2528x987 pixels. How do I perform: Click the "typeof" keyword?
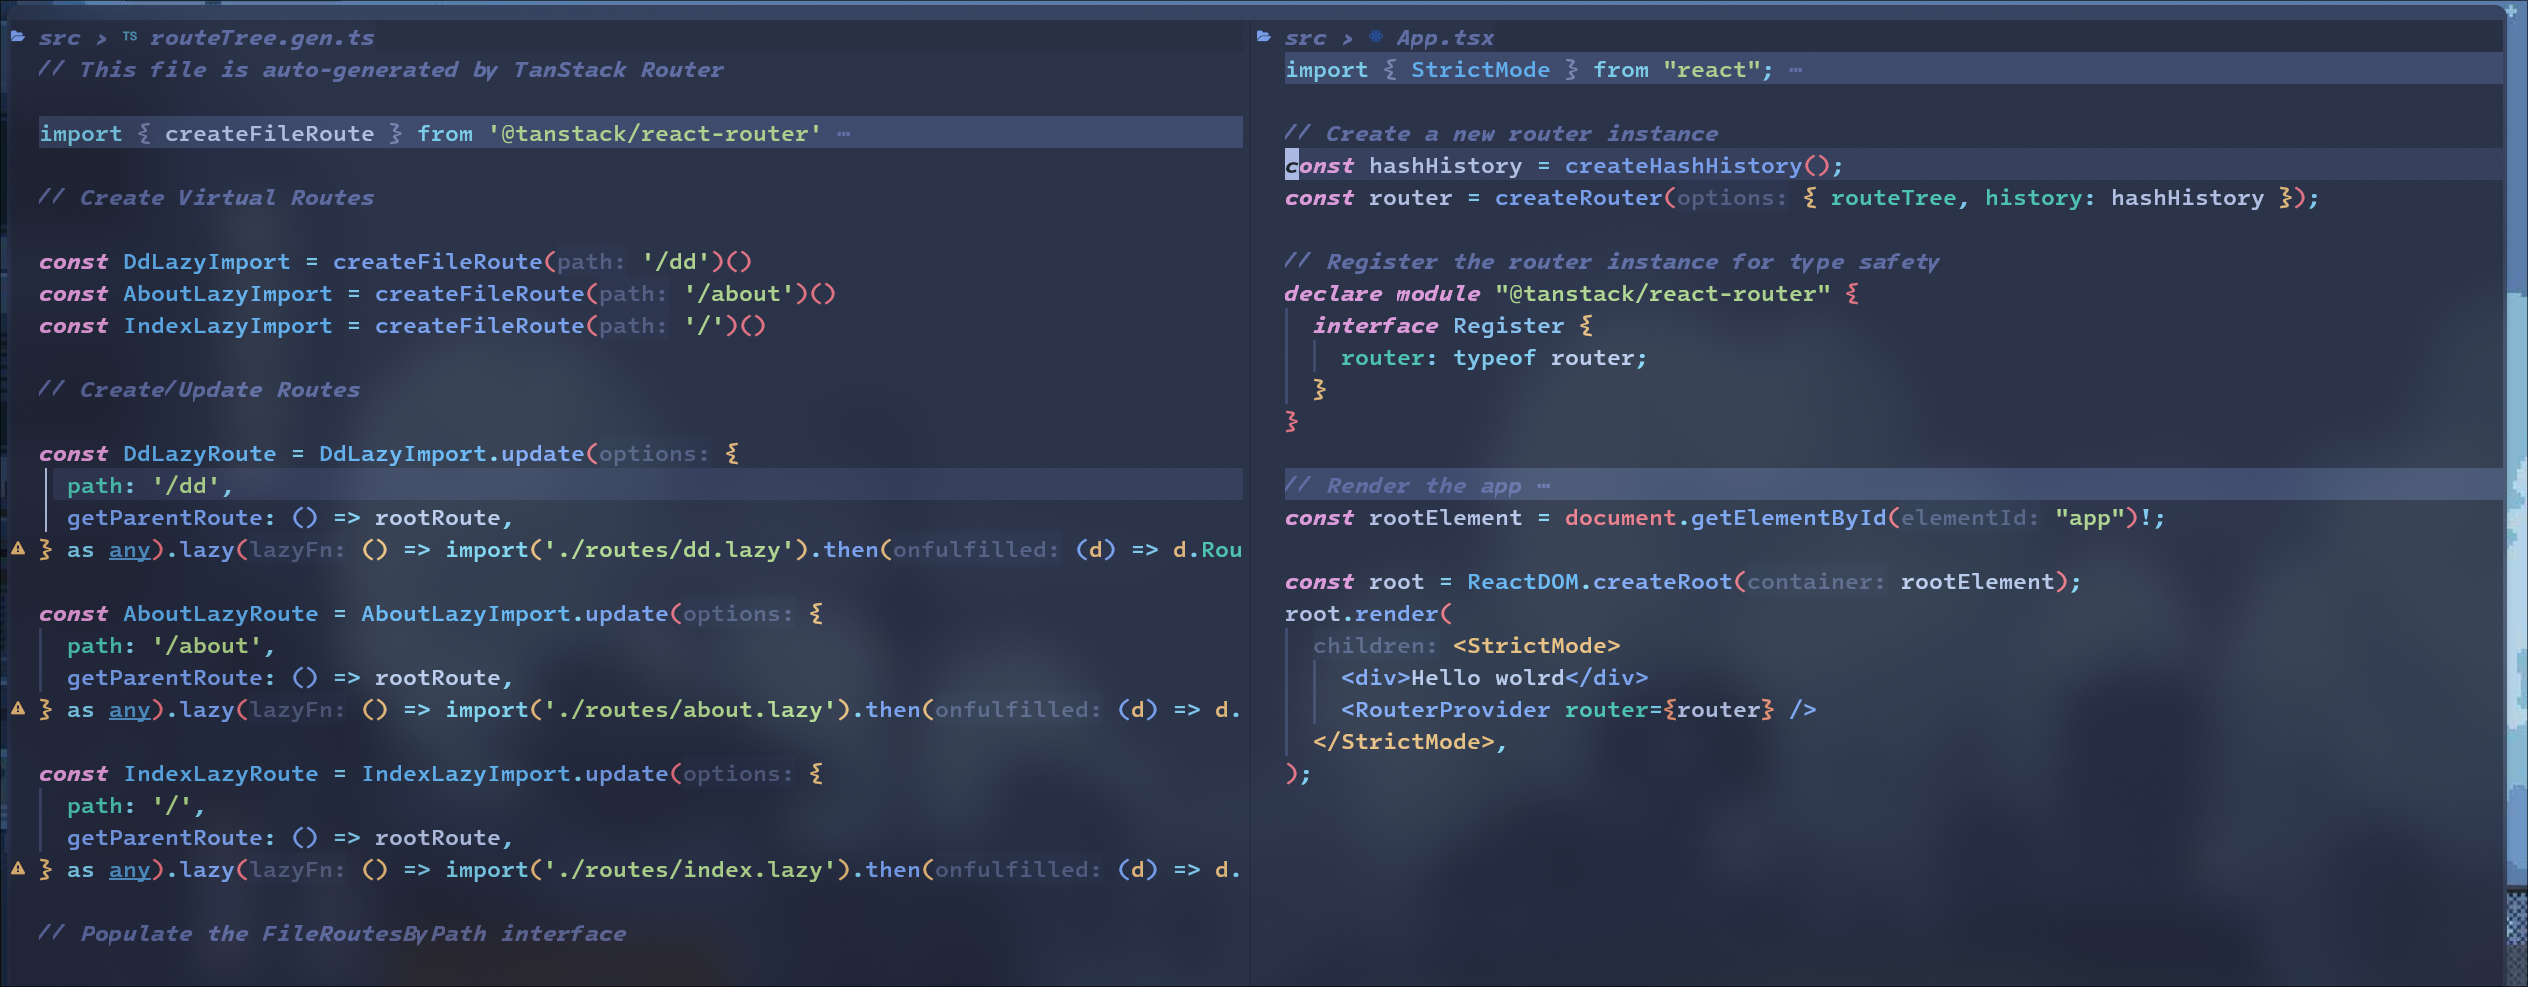pyautogui.click(x=1494, y=358)
